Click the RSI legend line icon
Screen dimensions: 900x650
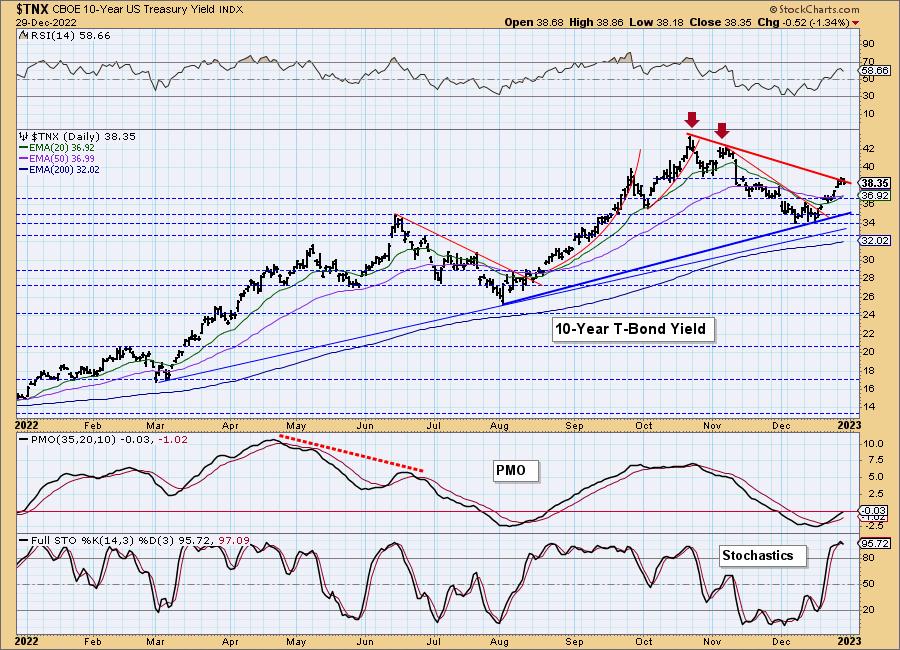(23, 36)
